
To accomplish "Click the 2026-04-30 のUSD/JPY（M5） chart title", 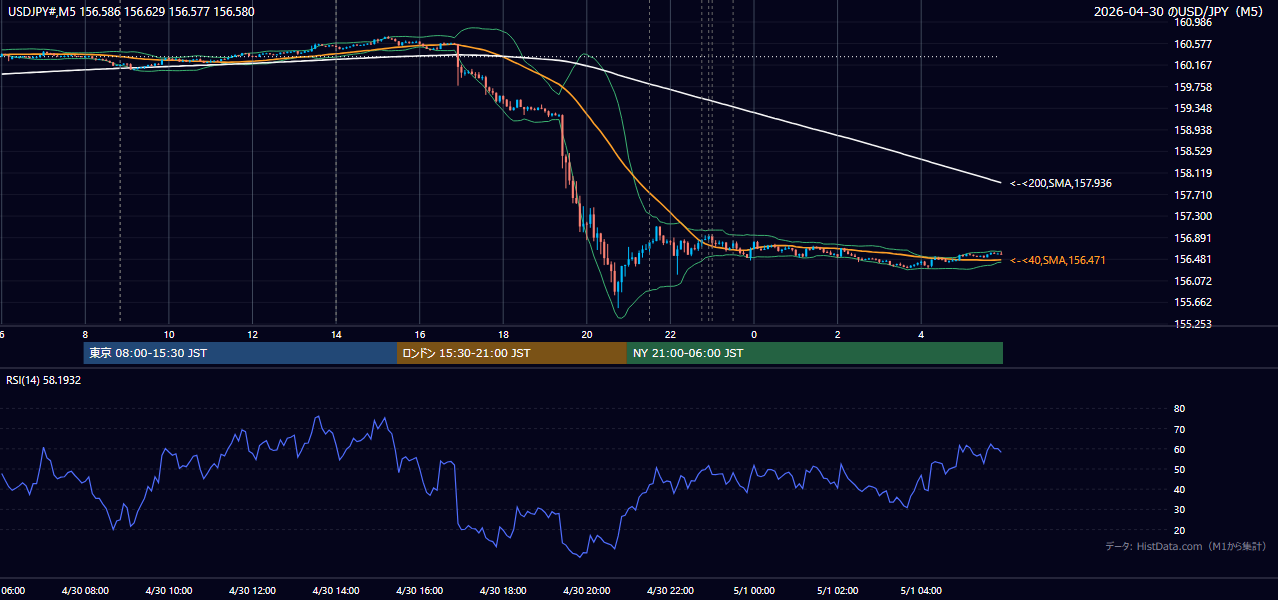I will coord(1181,12).
